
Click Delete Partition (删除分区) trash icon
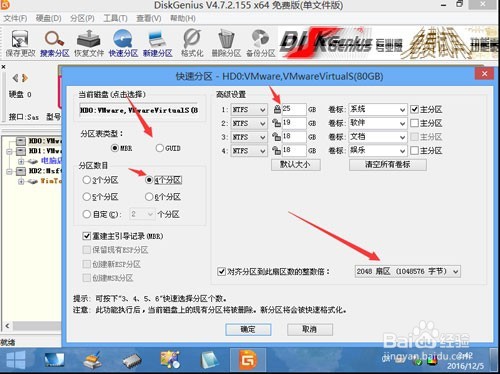pos(226,43)
